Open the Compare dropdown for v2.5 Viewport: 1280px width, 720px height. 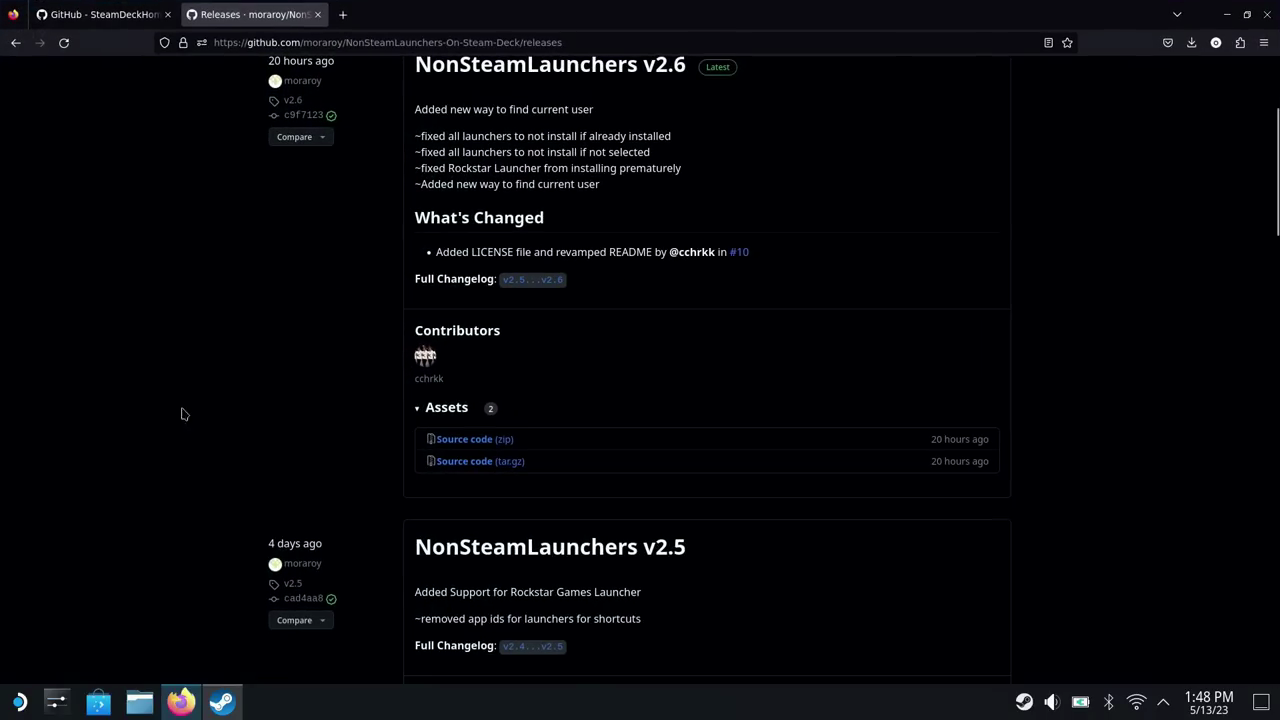[301, 620]
